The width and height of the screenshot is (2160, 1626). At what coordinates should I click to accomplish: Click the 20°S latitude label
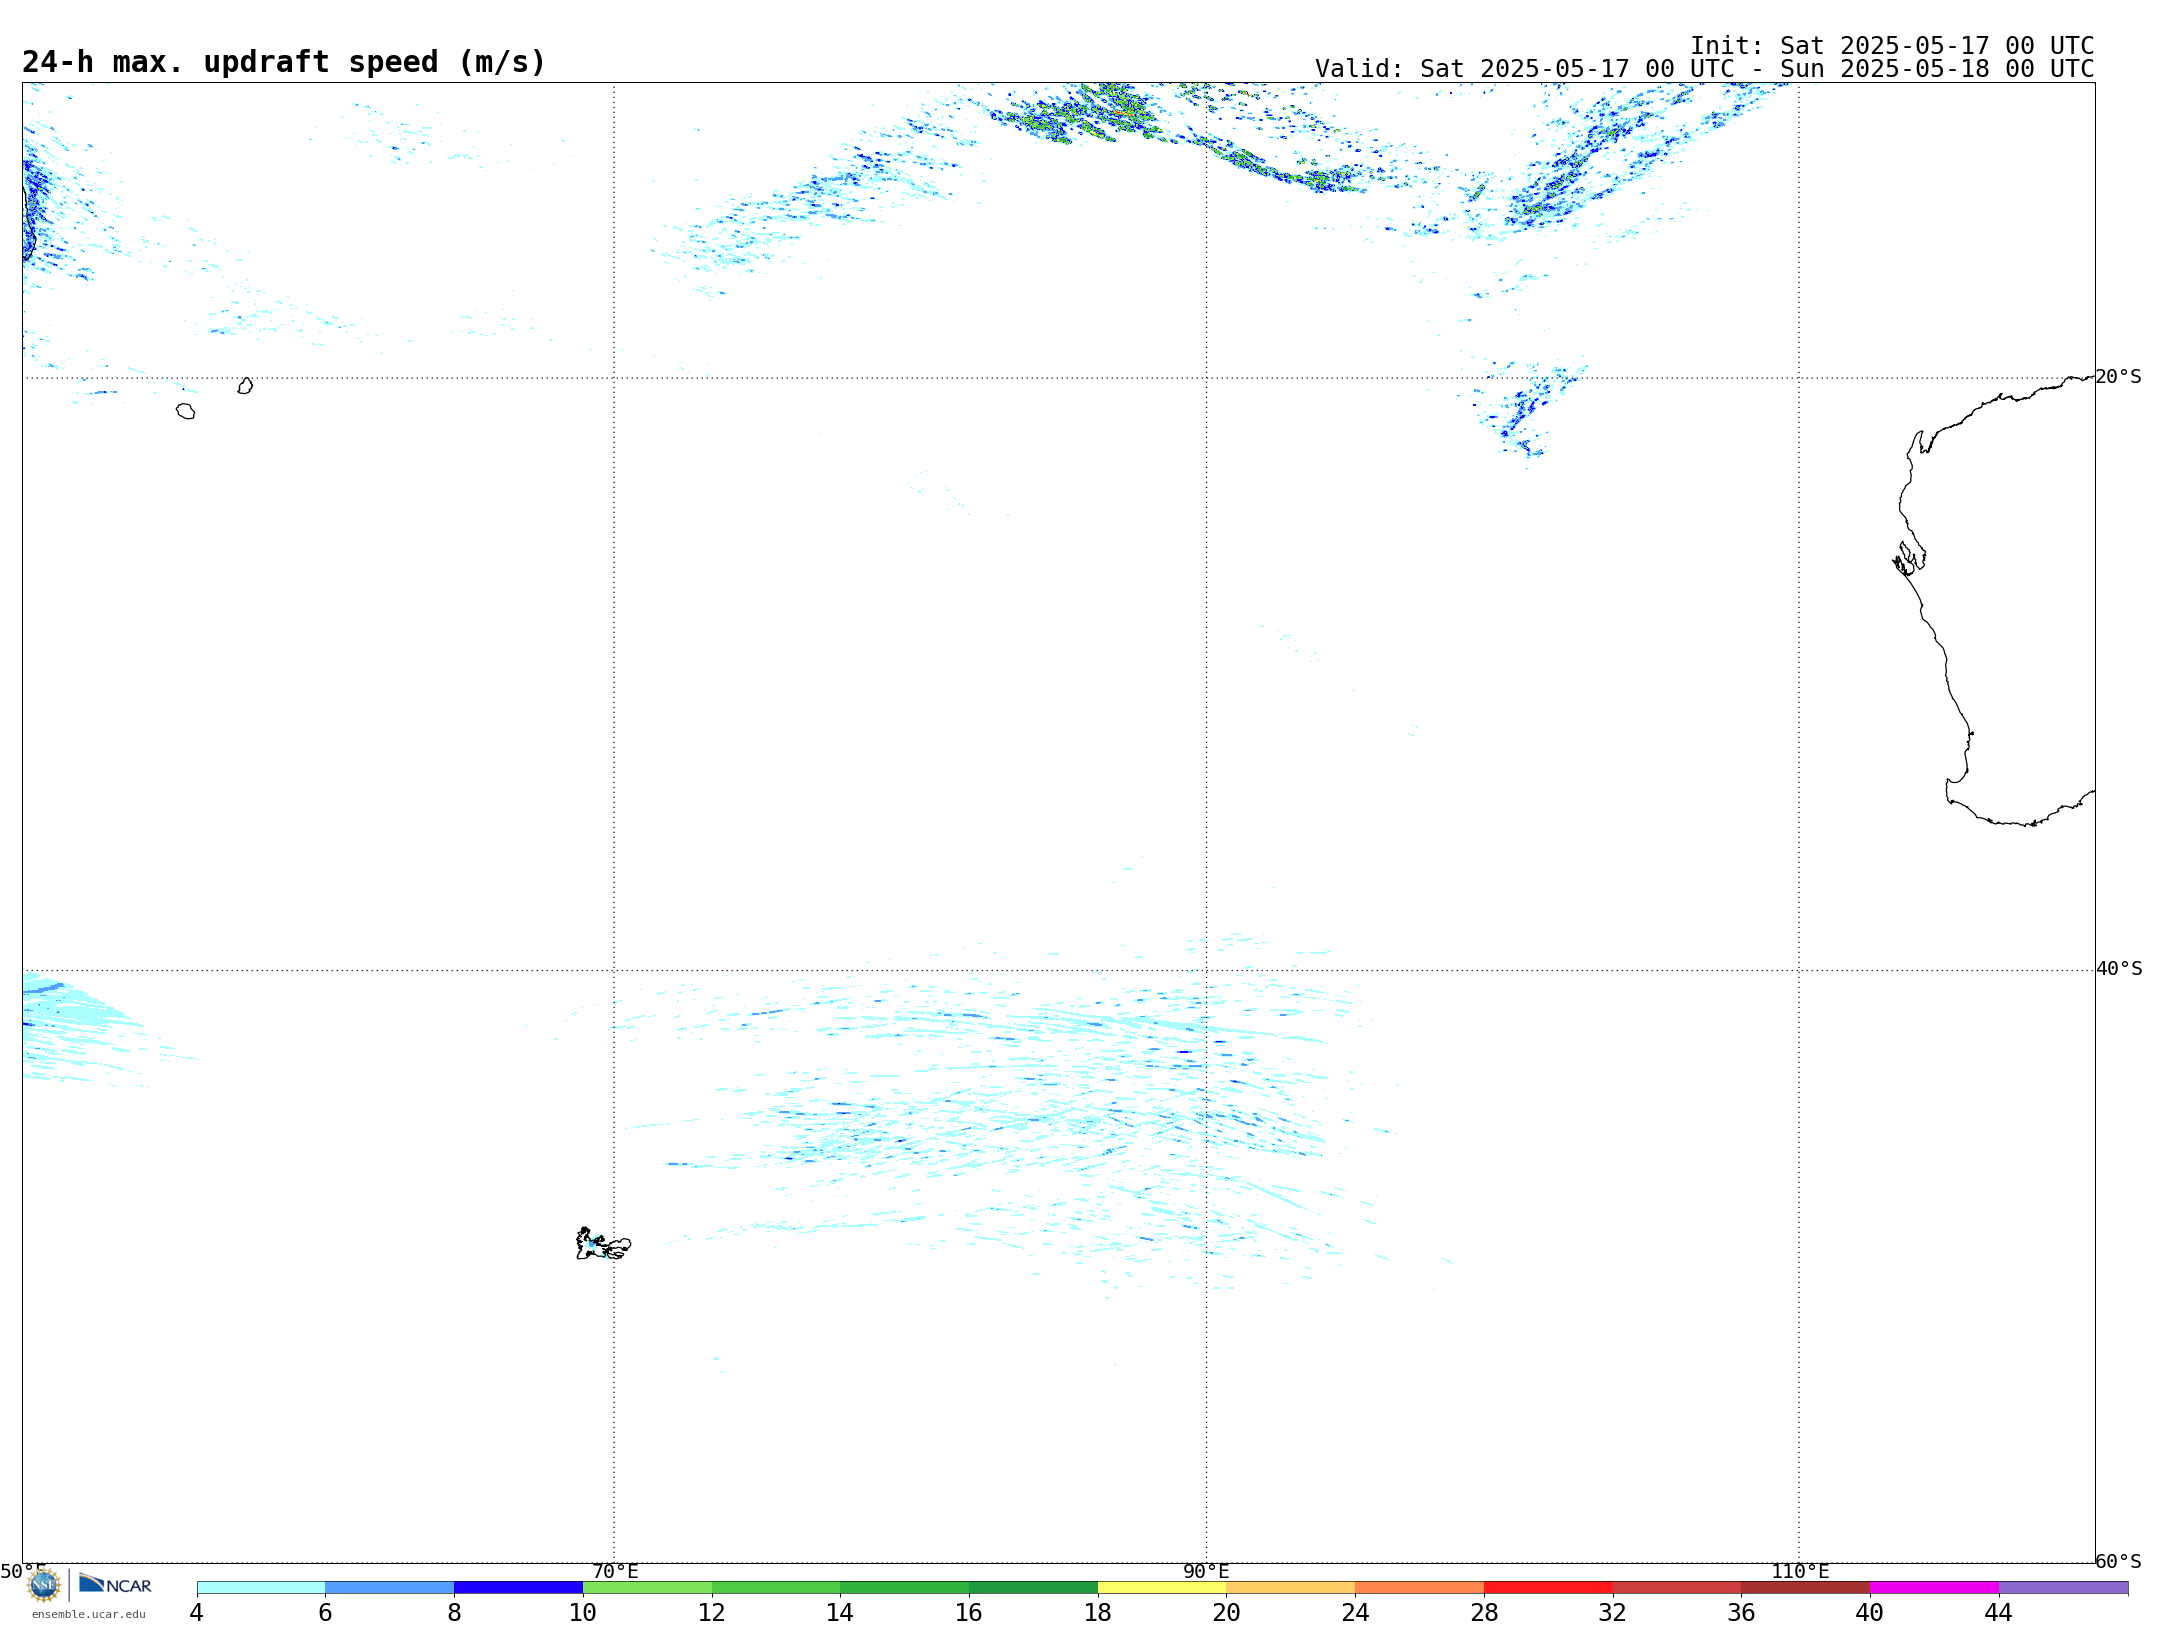(2118, 376)
